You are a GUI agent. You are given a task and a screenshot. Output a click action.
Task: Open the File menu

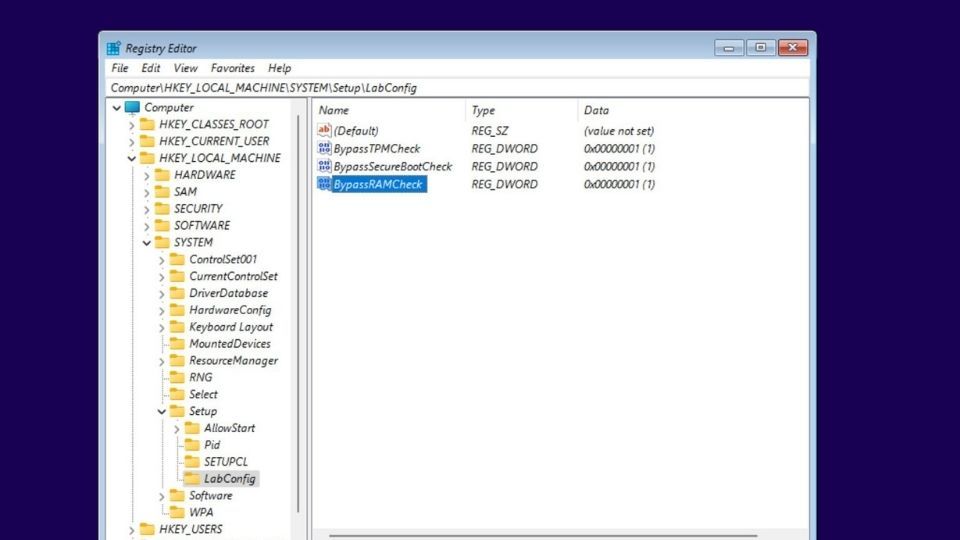[x=119, y=68]
